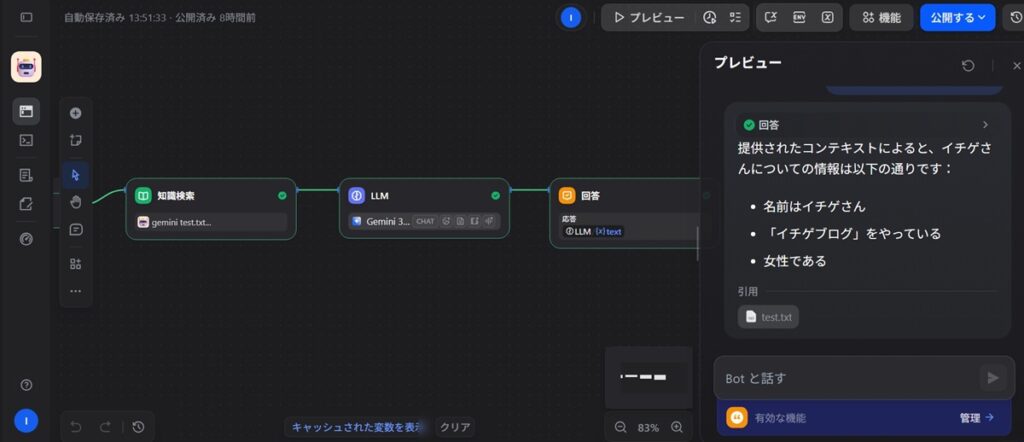Click the CHAT badge in LLM node

click(425, 221)
